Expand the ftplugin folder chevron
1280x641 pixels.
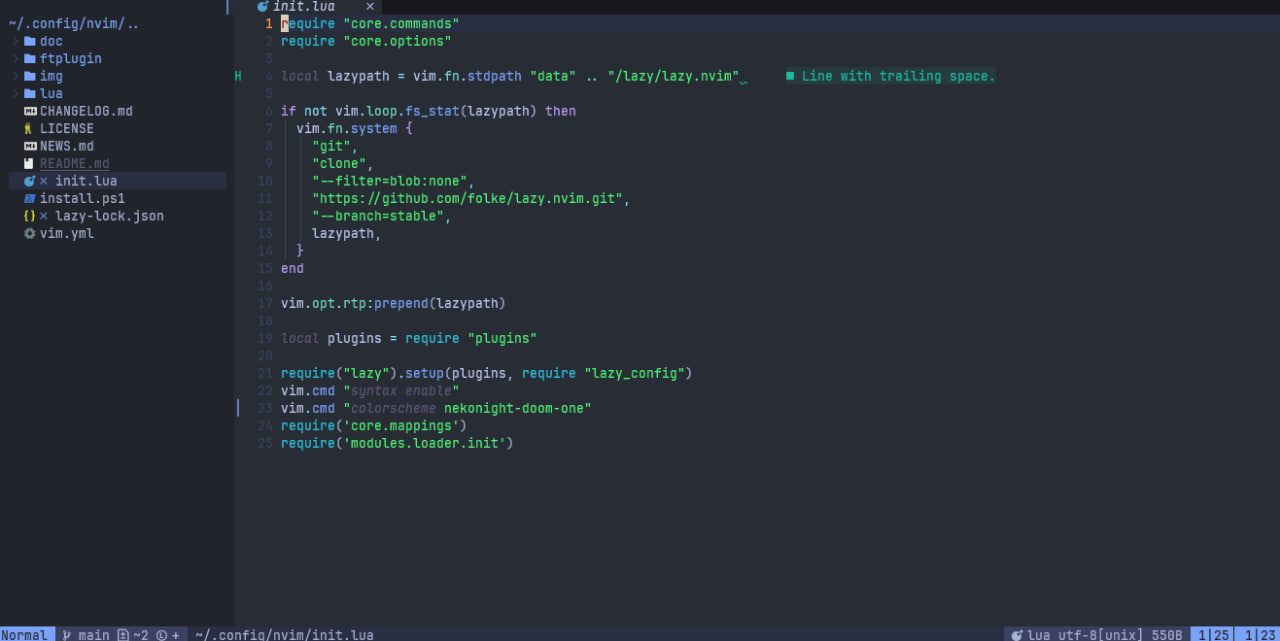coord(16,59)
